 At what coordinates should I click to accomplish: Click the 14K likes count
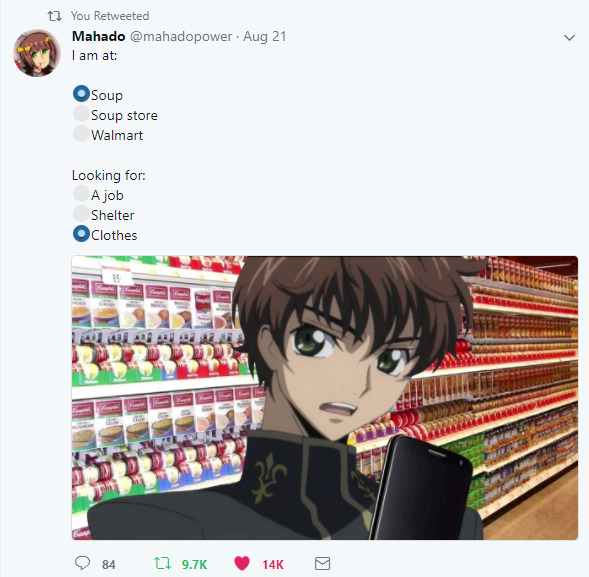click(x=273, y=564)
